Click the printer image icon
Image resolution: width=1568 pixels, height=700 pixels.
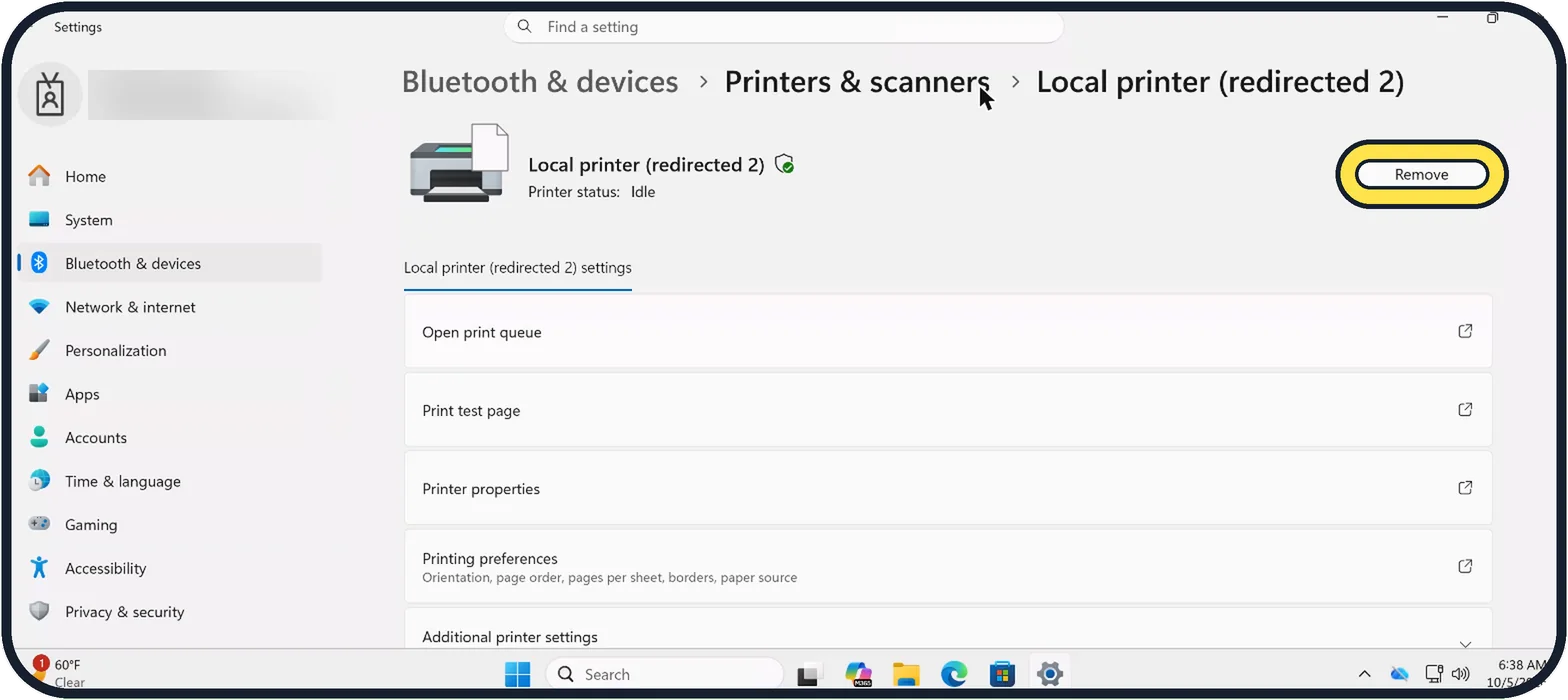coord(459,164)
